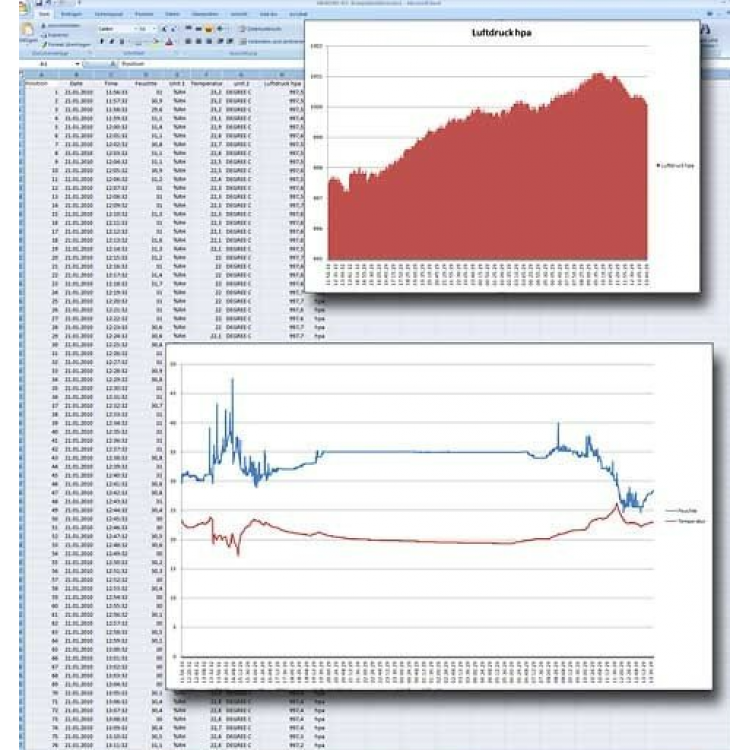Viewport: 750px width, 750px height.
Task: Decrease the font size with the smaller A
Action: 173,29
